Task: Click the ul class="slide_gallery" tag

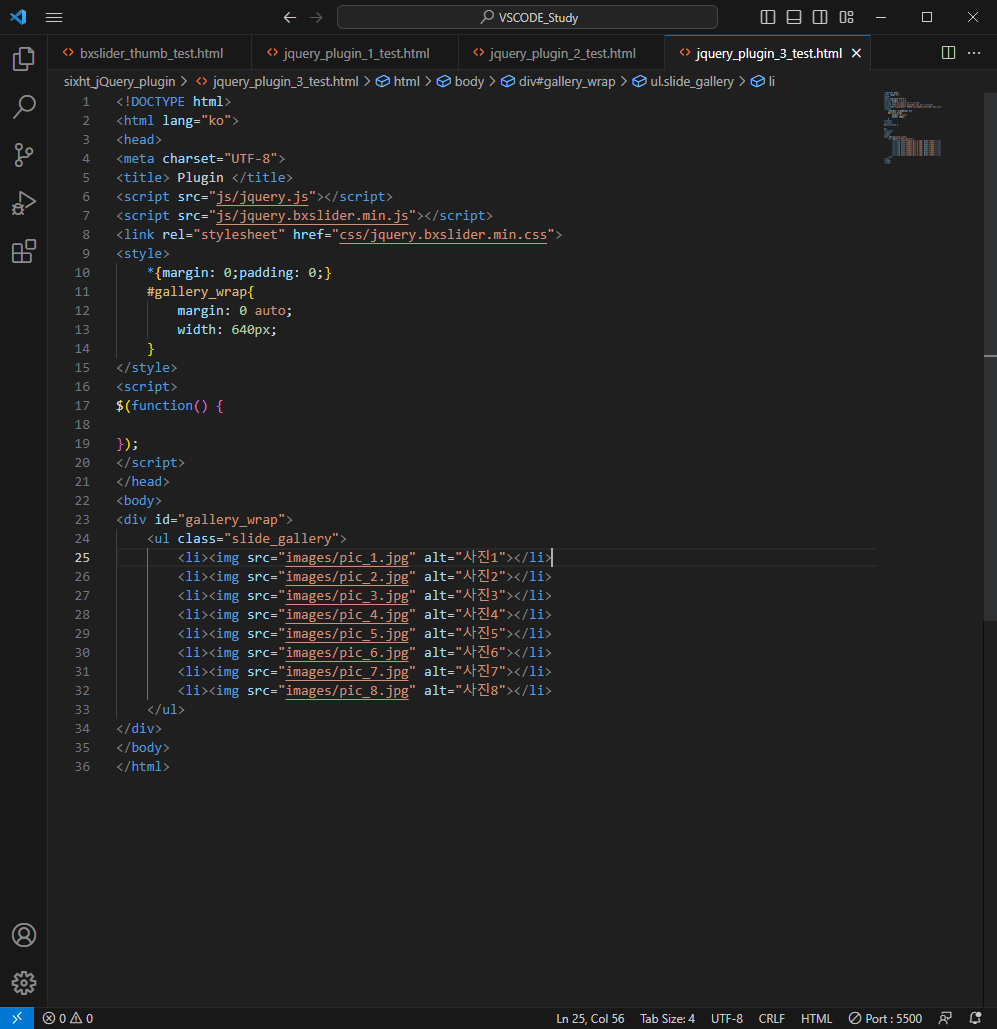Action: tap(246, 539)
